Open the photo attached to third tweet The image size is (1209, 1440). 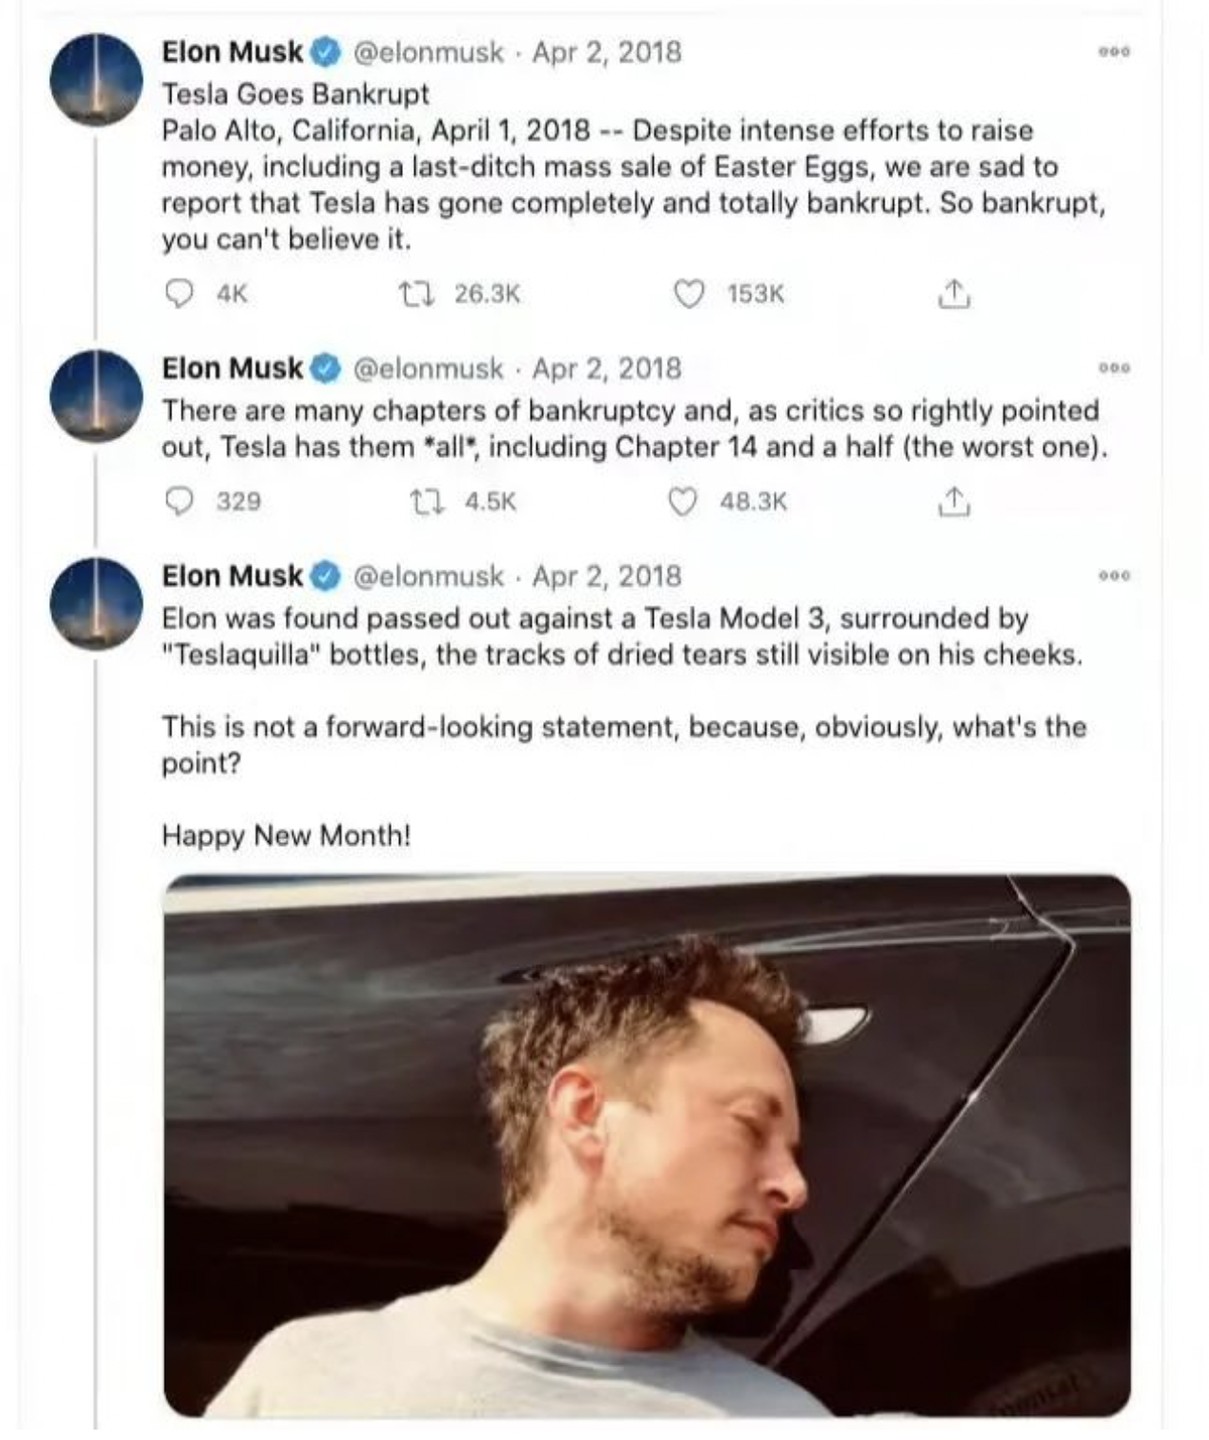[647, 1145]
